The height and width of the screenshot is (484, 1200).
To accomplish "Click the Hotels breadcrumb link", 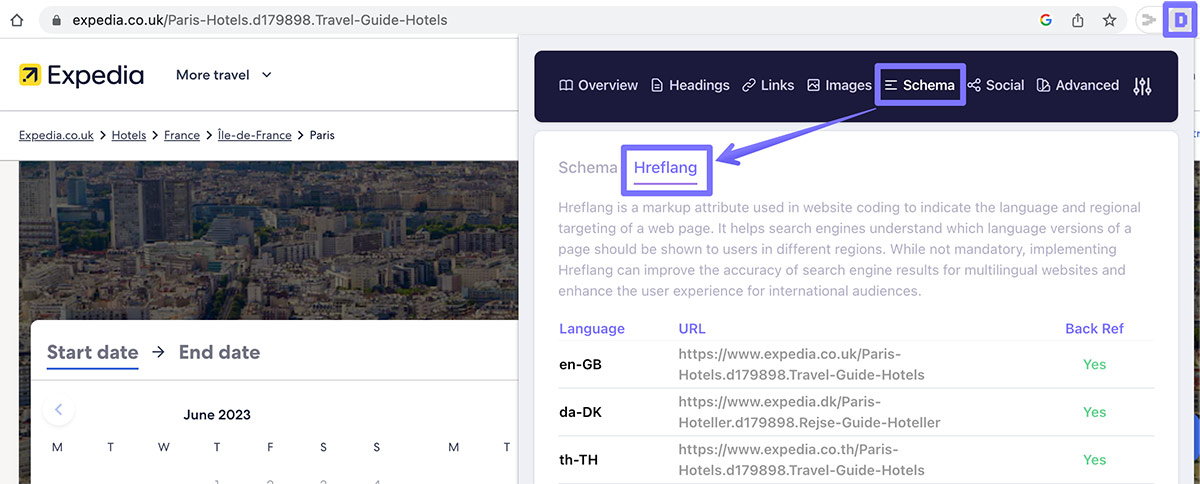I will click(129, 135).
